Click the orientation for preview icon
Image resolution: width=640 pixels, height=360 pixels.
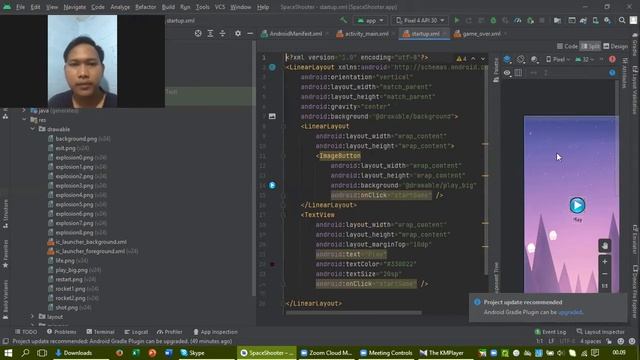tap(520, 60)
